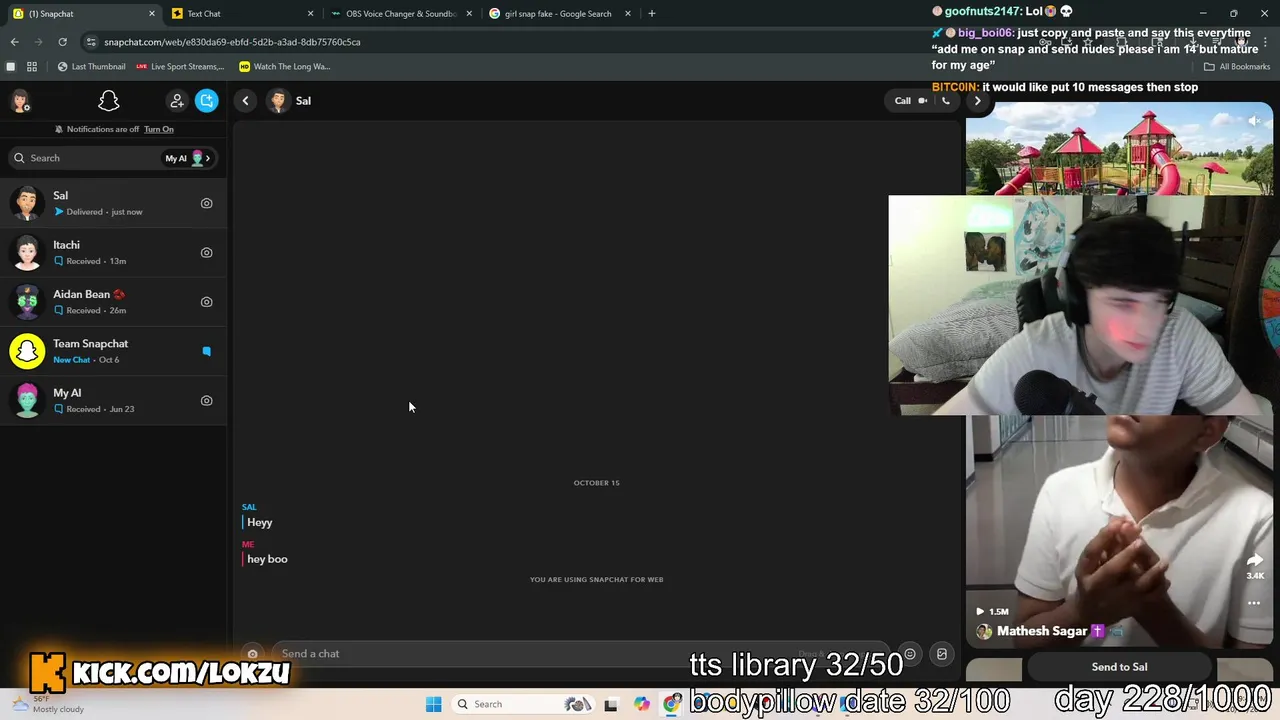Open Watch The Long Wa... bookmark
1280x720 pixels.
click(x=285, y=67)
